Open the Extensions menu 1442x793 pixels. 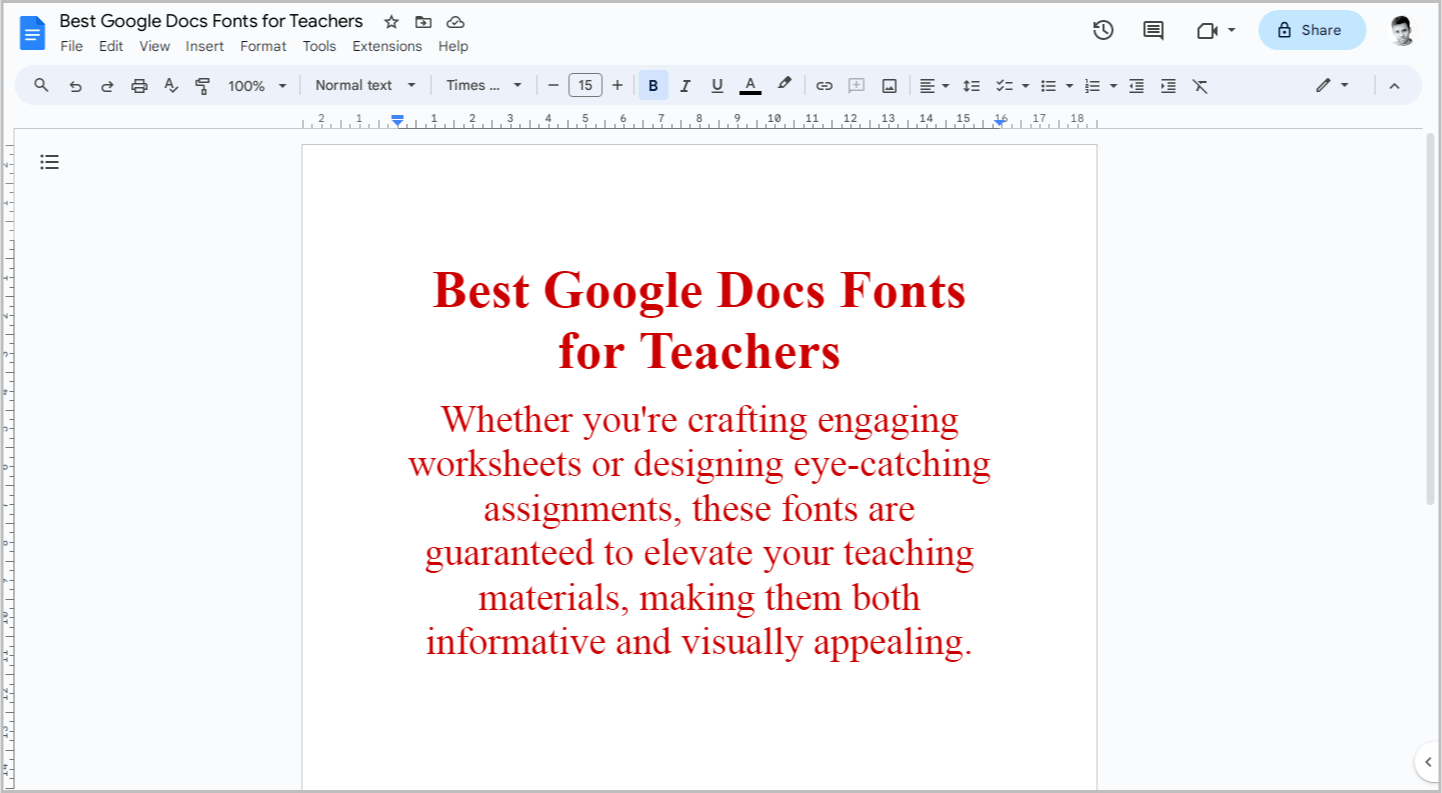387,46
